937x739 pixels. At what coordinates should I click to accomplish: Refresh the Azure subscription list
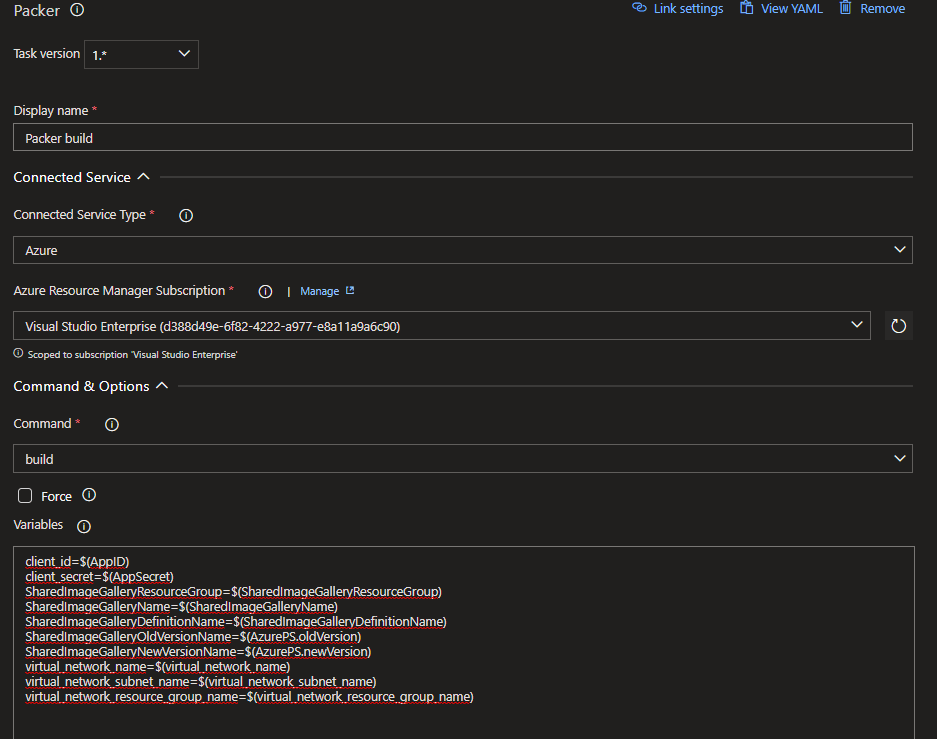click(x=898, y=326)
